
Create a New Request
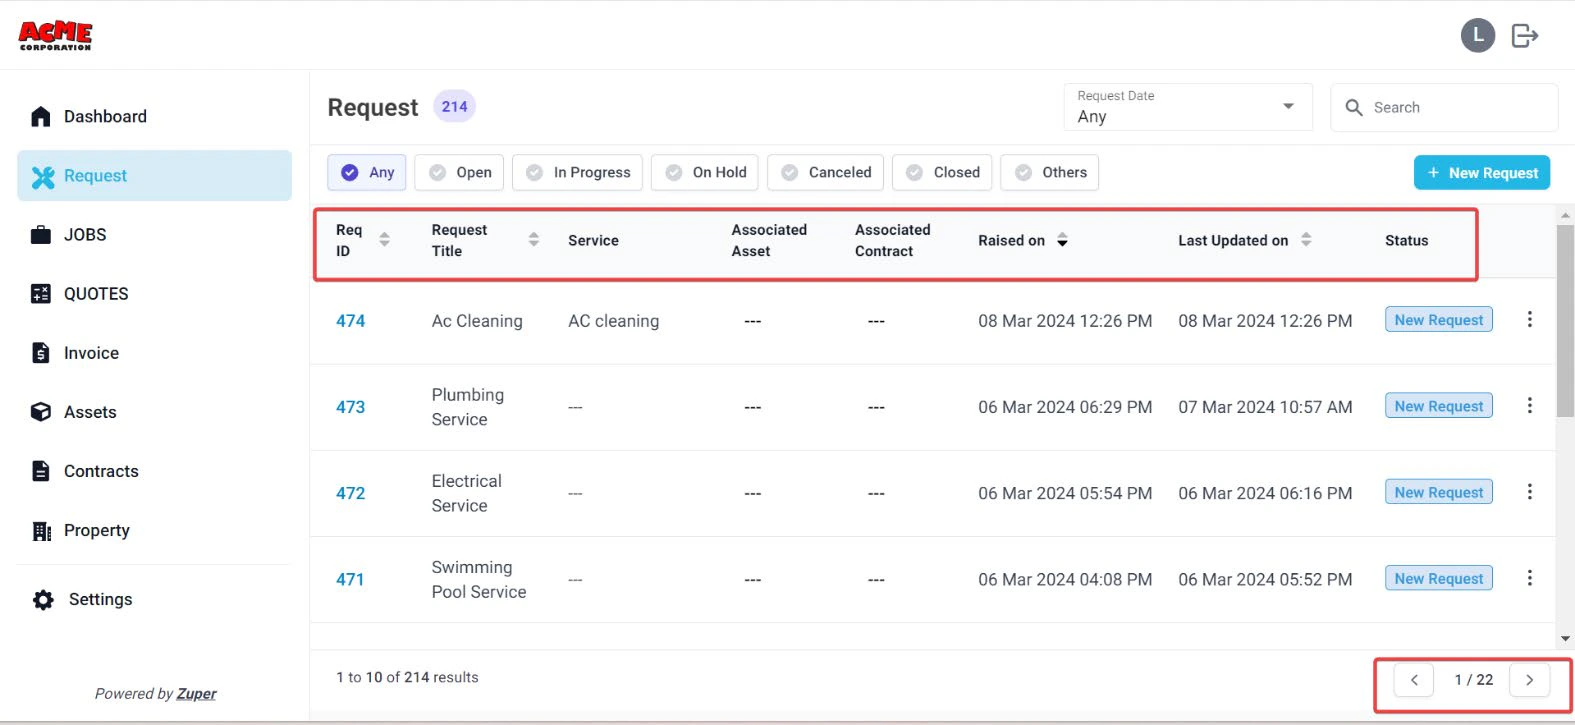pos(1482,173)
